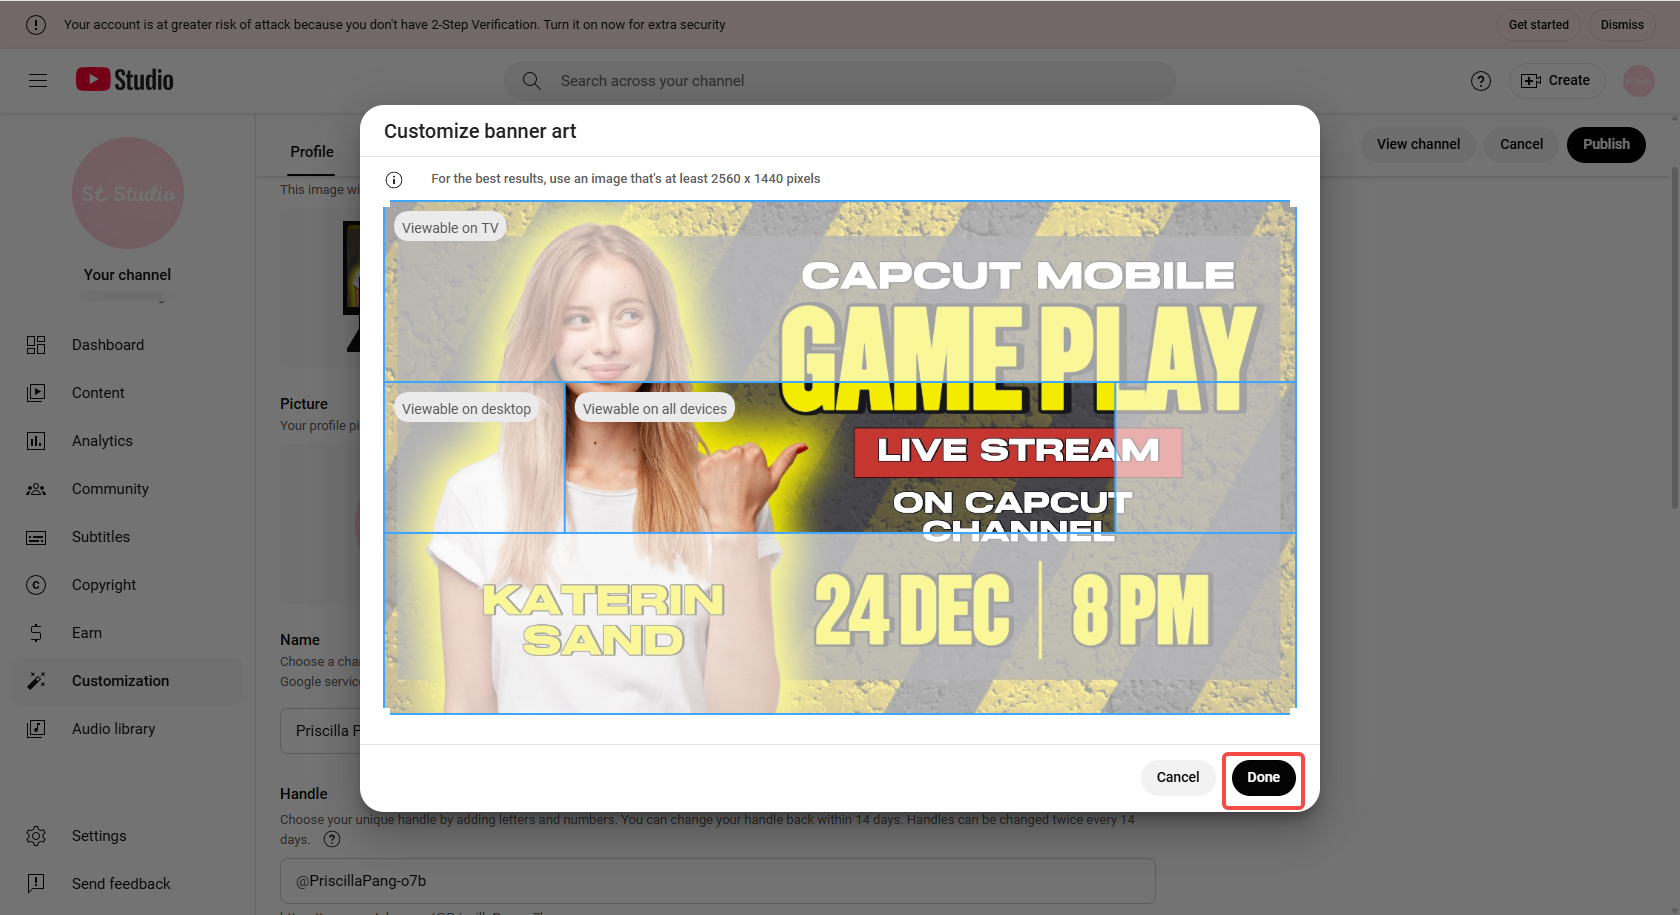Open the Dashboard page
The width and height of the screenshot is (1680, 915).
tap(128, 345)
